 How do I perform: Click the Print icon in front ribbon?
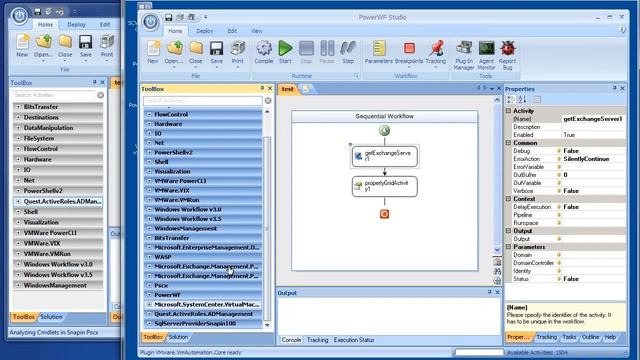(x=238, y=48)
